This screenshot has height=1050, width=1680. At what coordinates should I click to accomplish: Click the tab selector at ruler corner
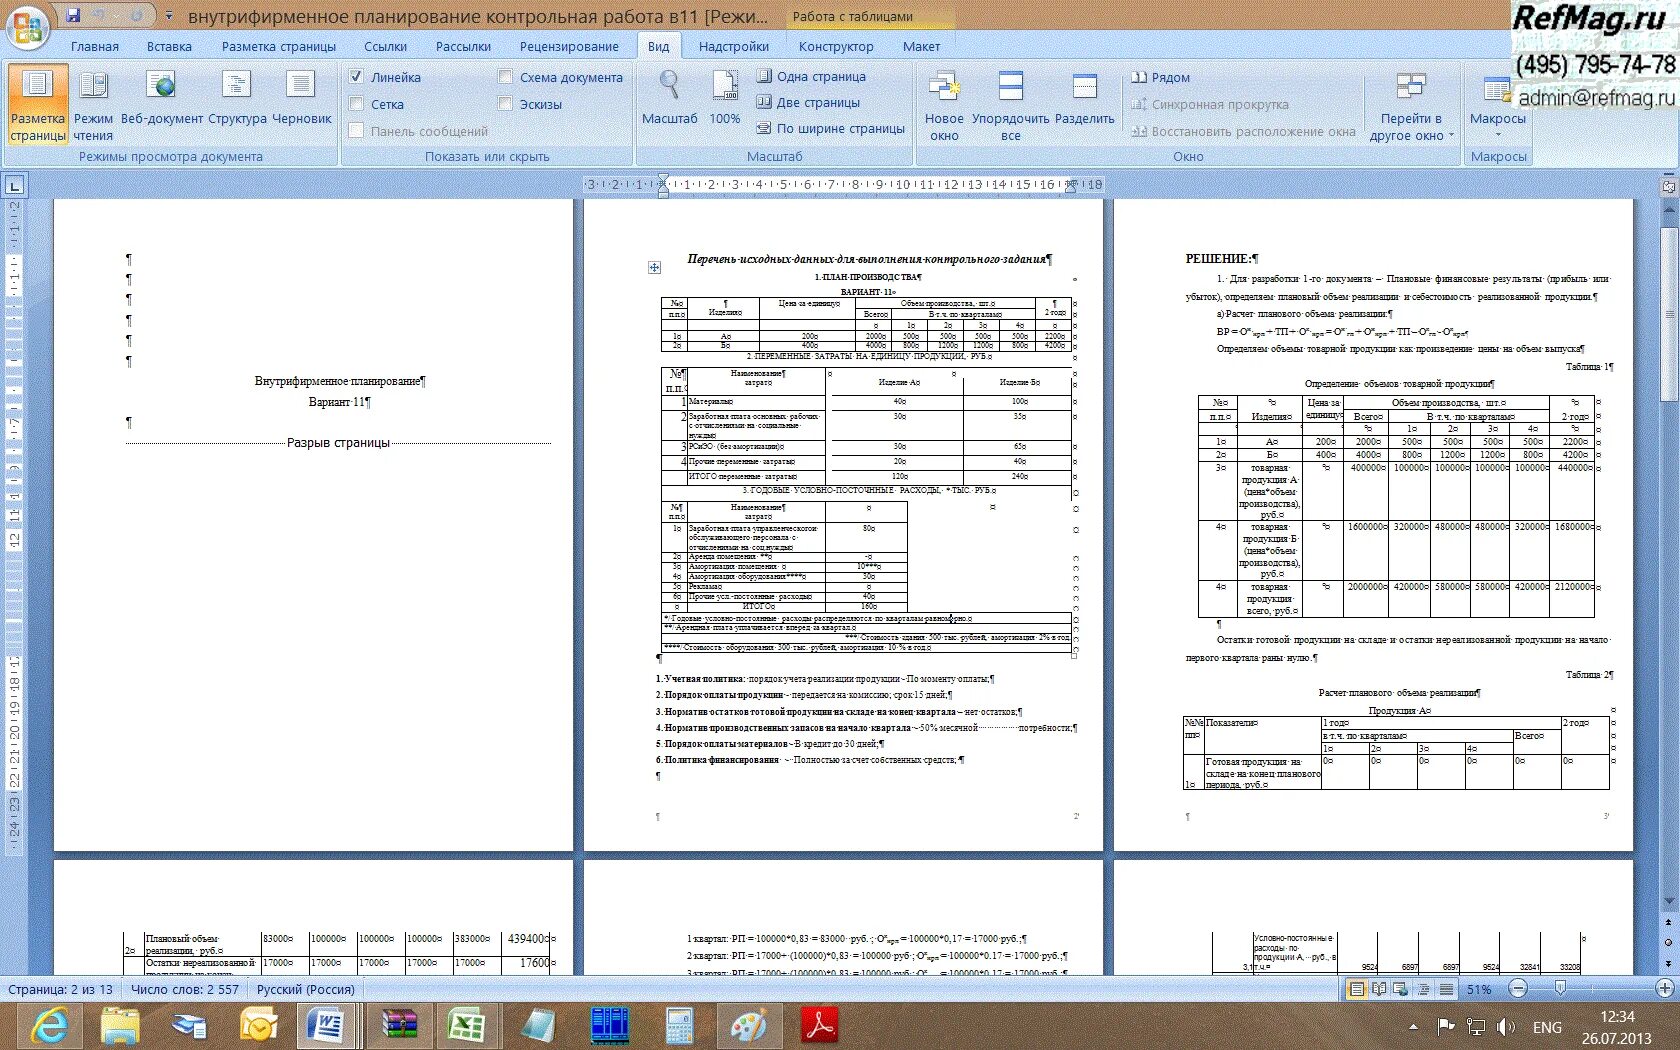[x=15, y=185]
